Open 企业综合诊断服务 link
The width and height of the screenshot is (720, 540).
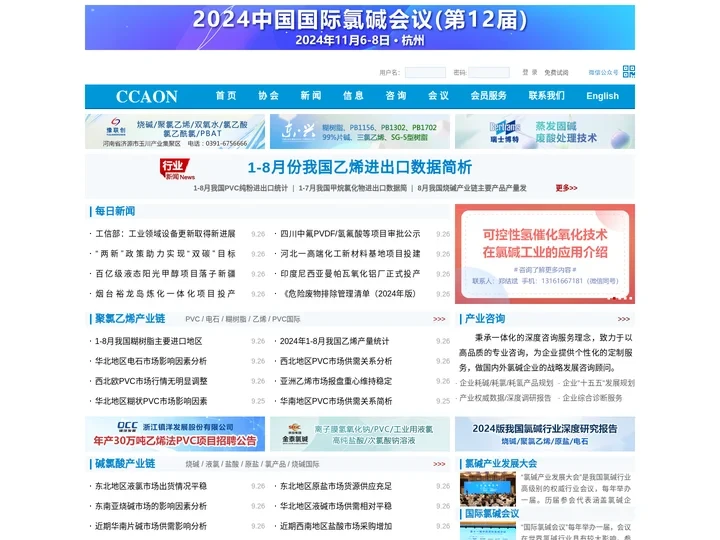pos(592,398)
